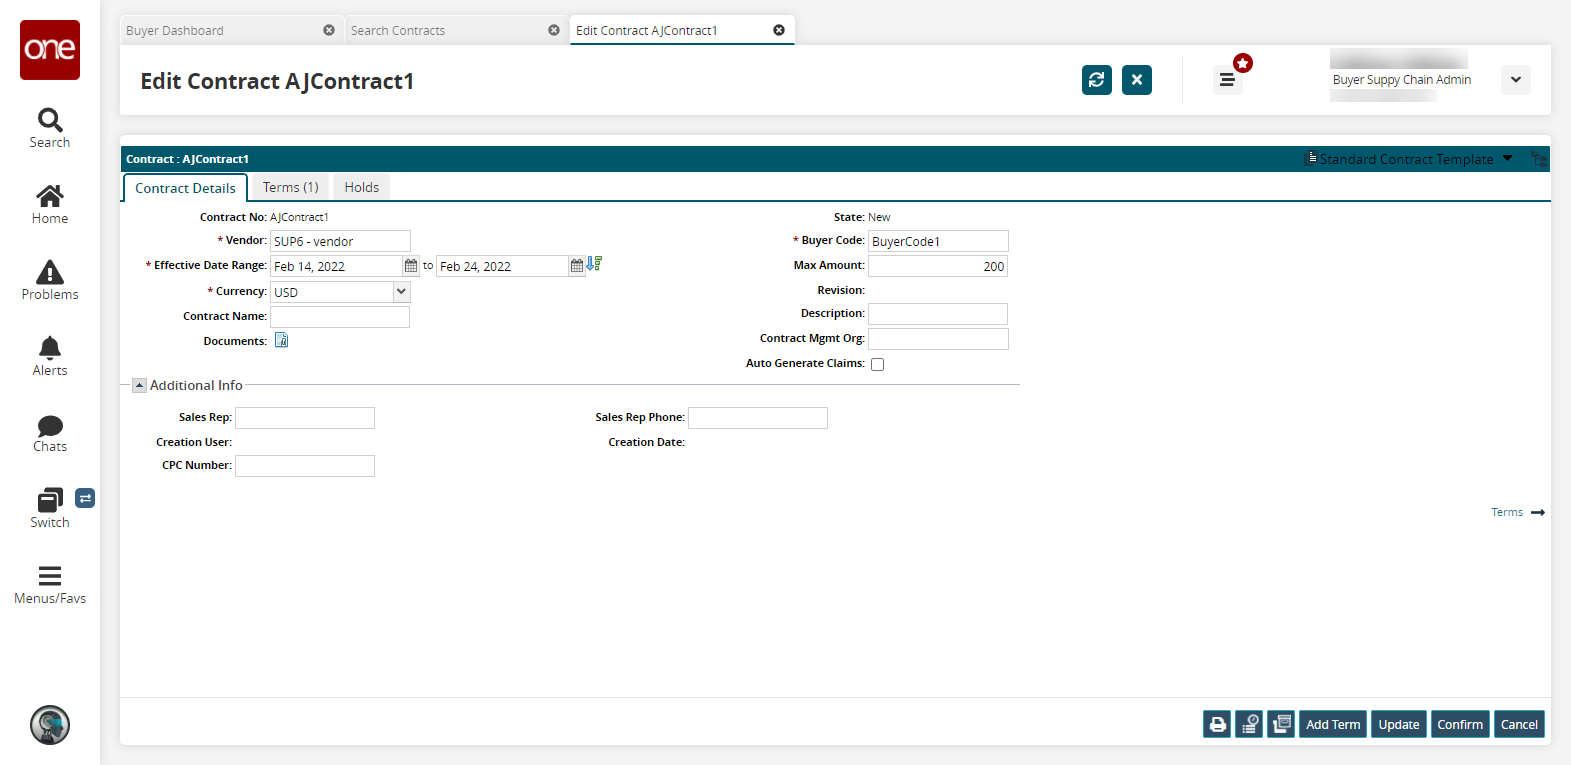Open the Switch window stack icon
Image resolution: width=1571 pixels, height=765 pixels.
pyautogui.click(x=49, y=500)
